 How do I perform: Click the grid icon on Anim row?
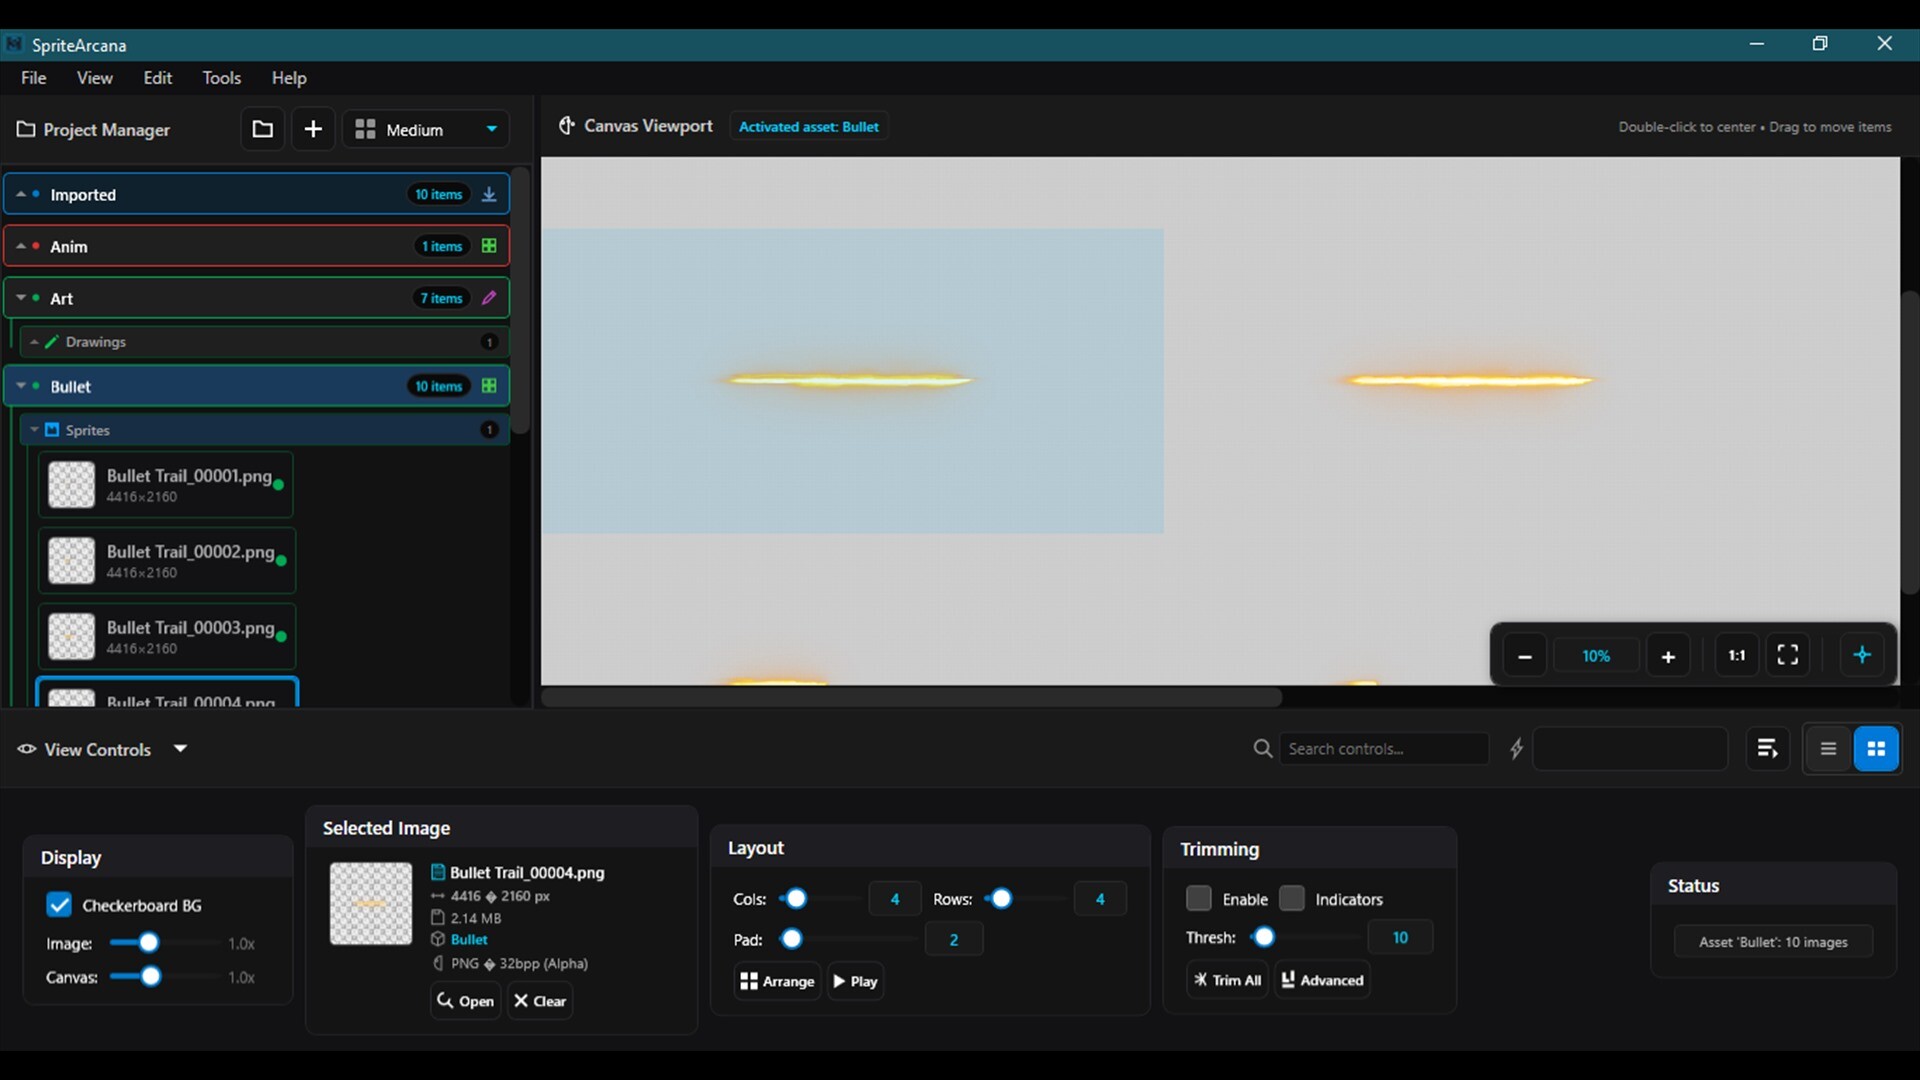489,246
